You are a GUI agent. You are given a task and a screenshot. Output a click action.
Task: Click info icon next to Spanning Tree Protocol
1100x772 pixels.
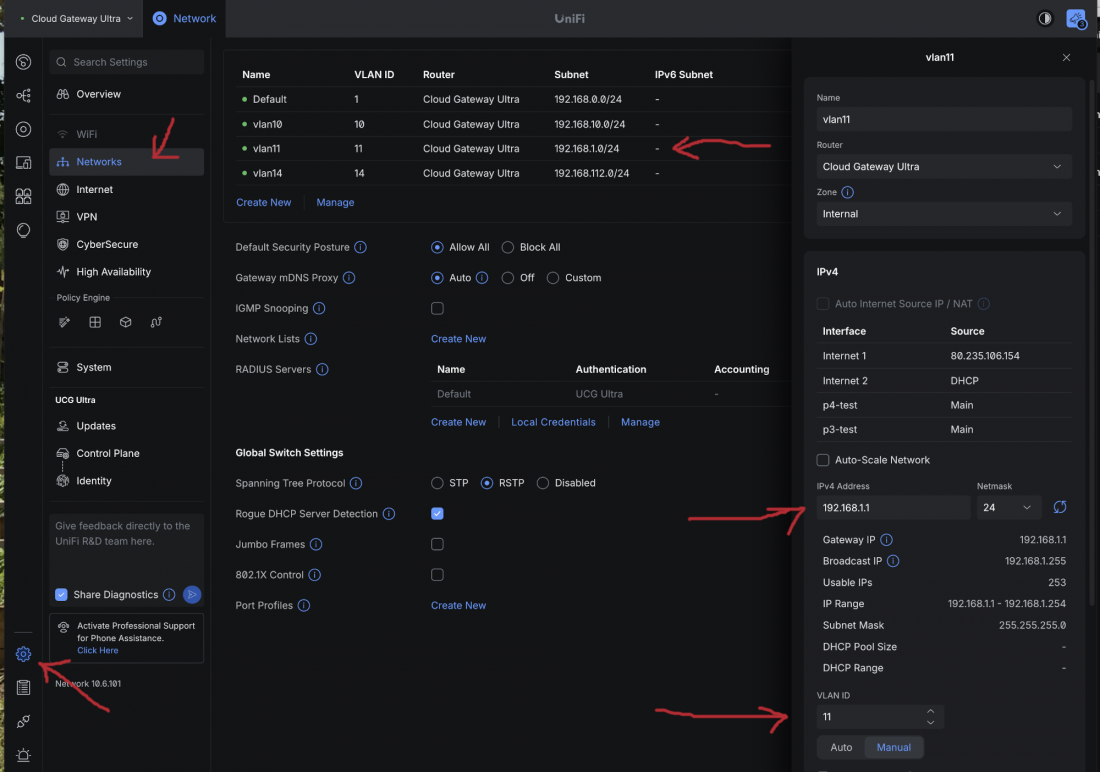click(356, 483)
